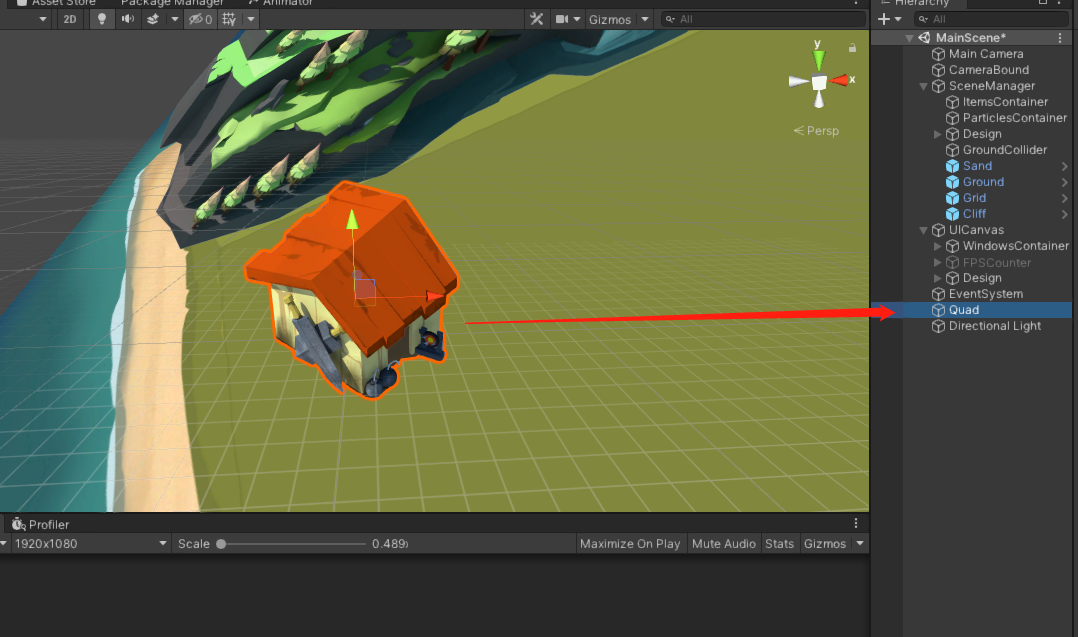Select FPSCounter object
The image size is (1078, 637).
[997, 262]
